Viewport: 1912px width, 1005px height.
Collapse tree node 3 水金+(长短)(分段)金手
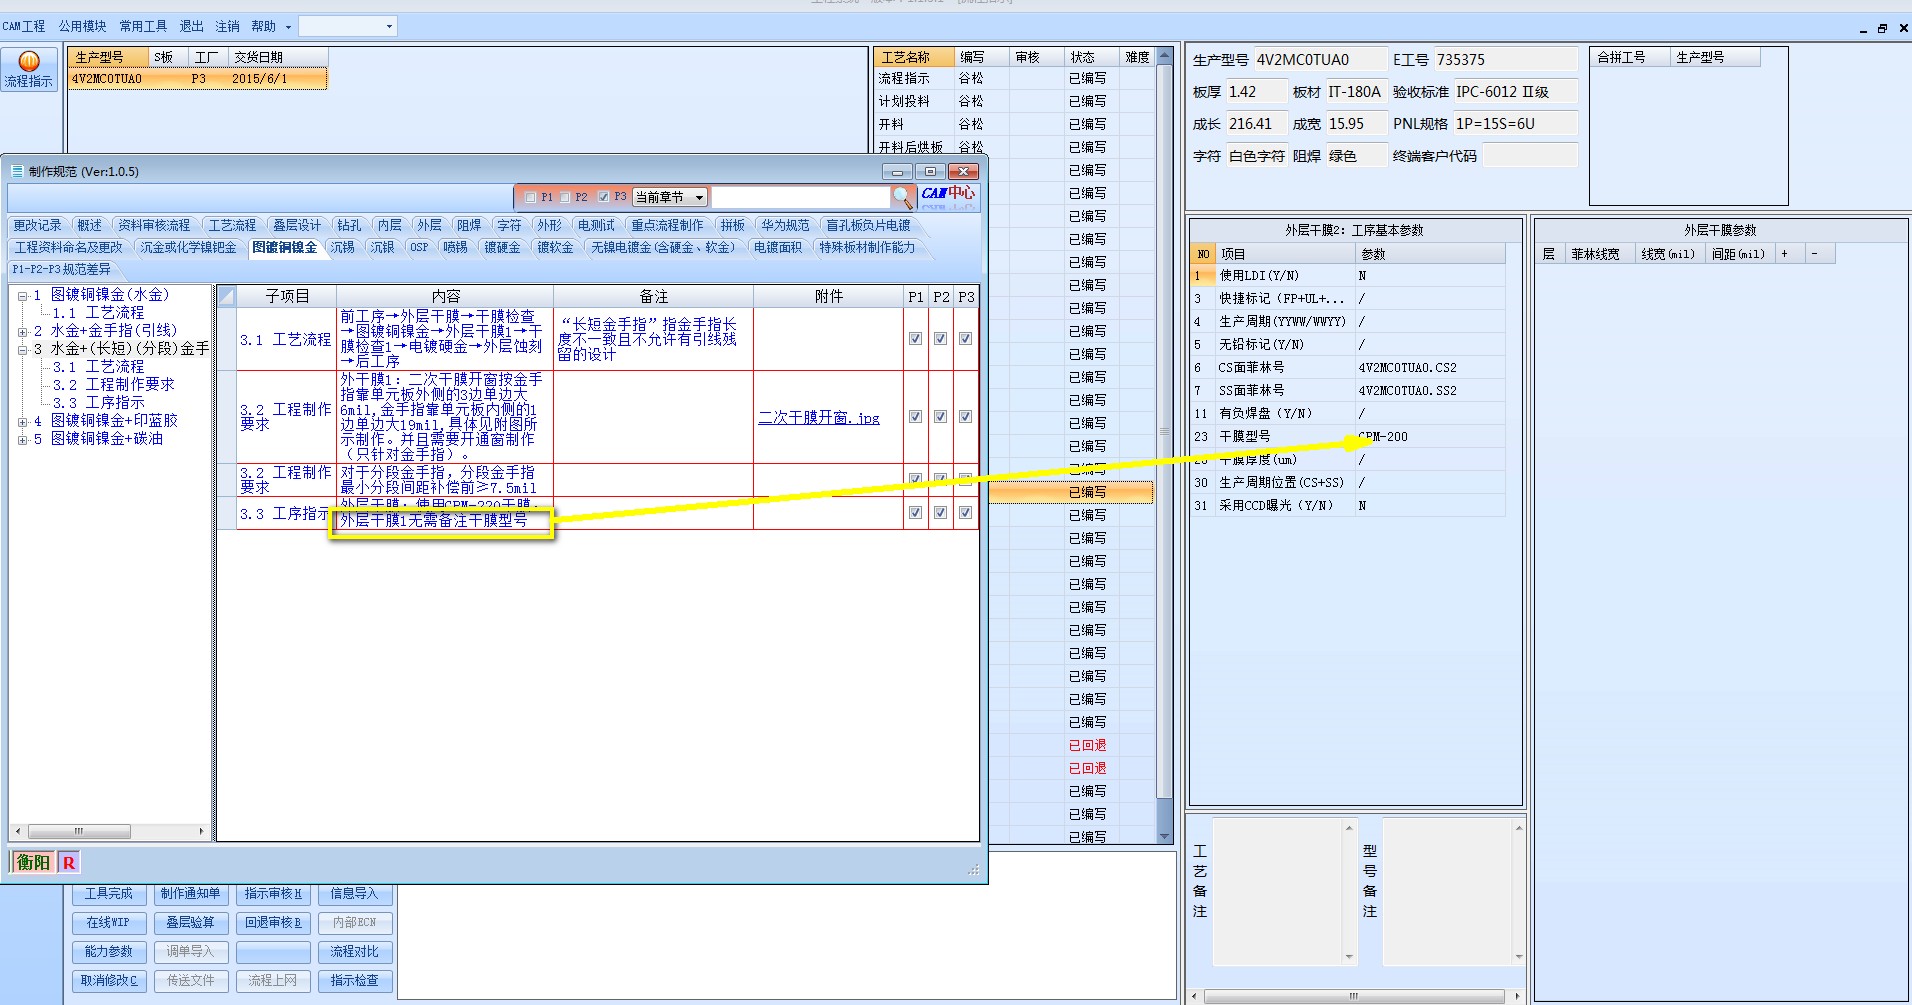click(x=22, y=350)
